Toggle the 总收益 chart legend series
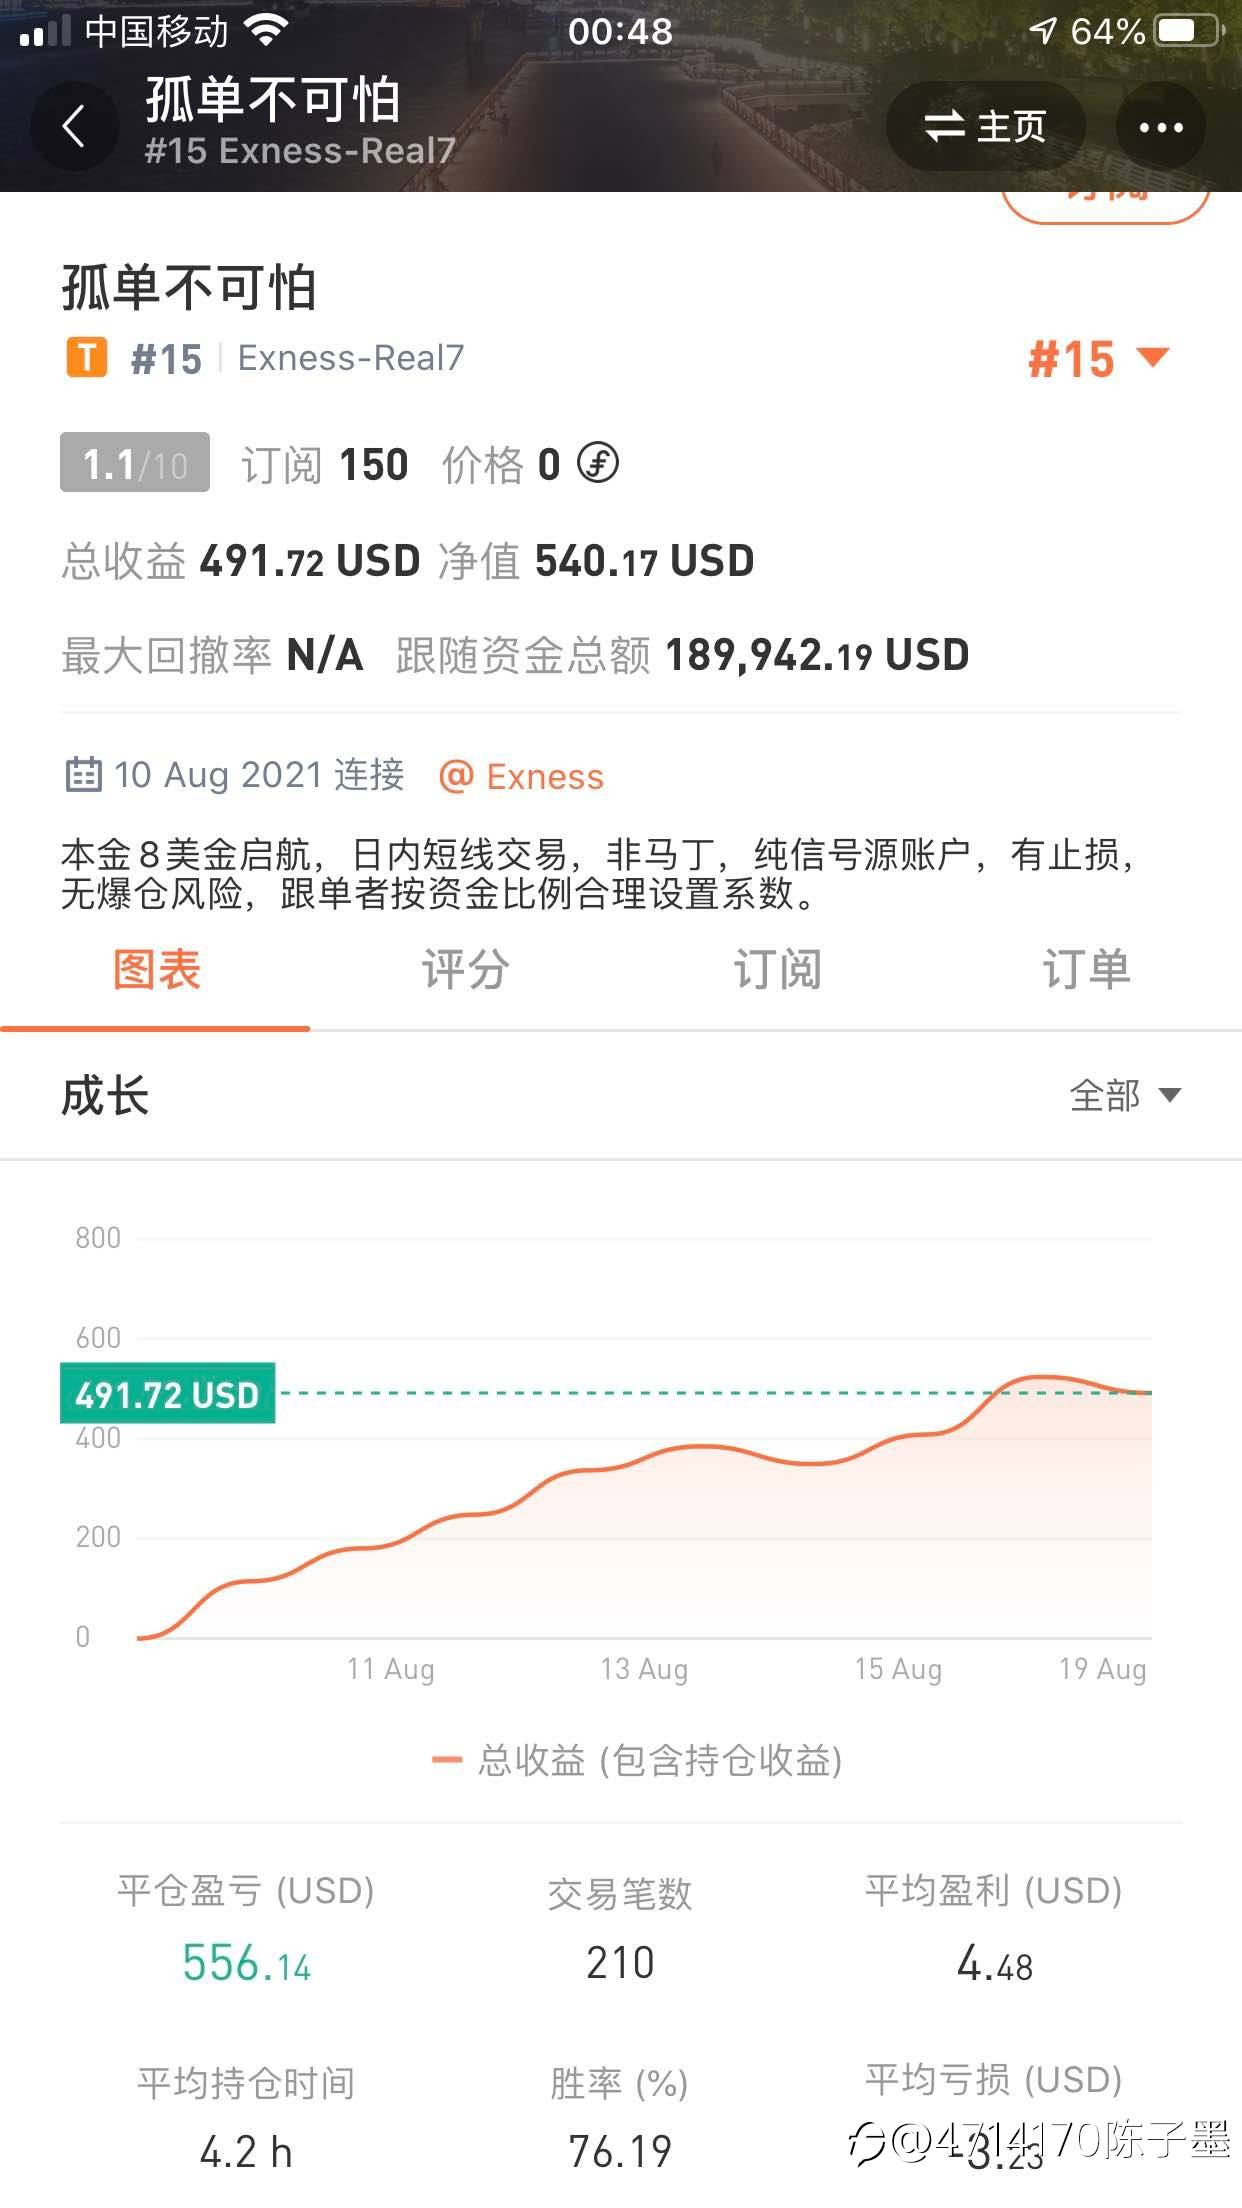1242x2208 pixels. tap(637, 1760)
